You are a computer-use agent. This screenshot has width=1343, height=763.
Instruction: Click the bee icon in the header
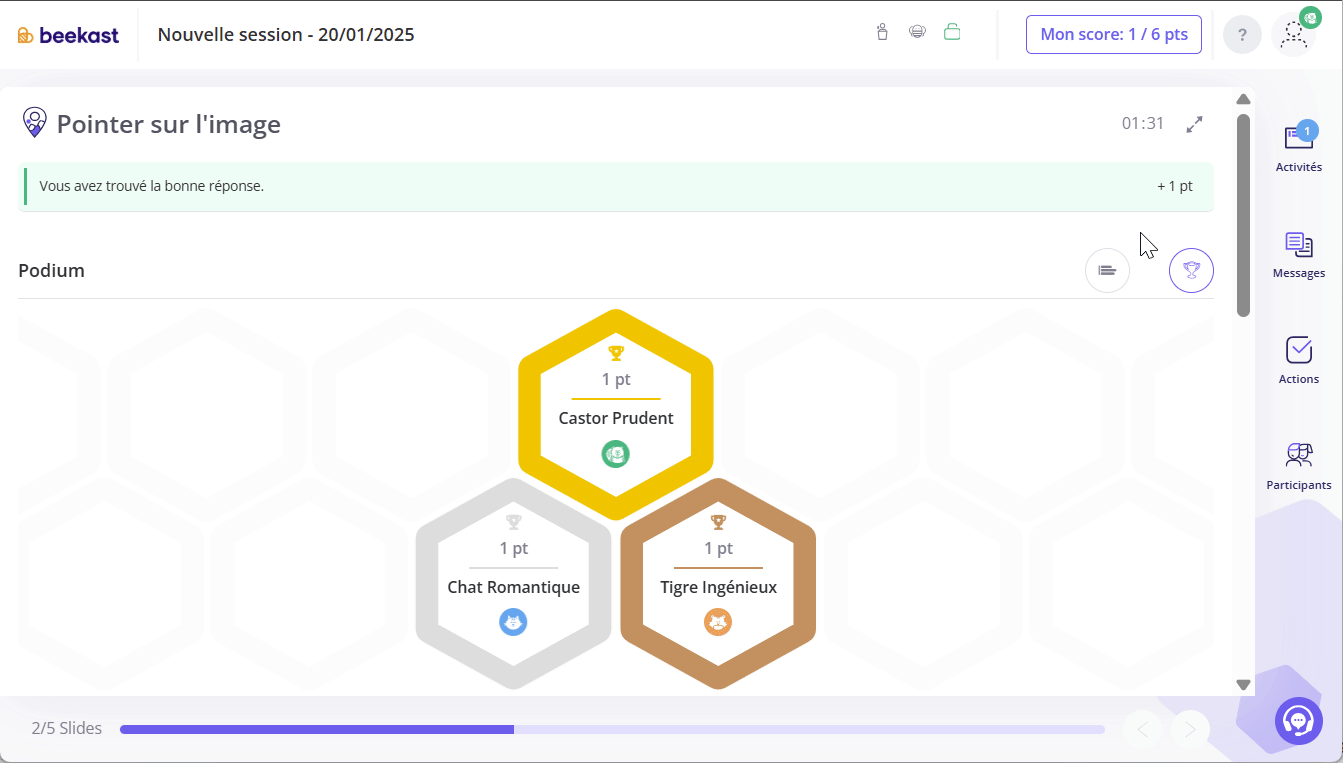(x=917, y=32)
